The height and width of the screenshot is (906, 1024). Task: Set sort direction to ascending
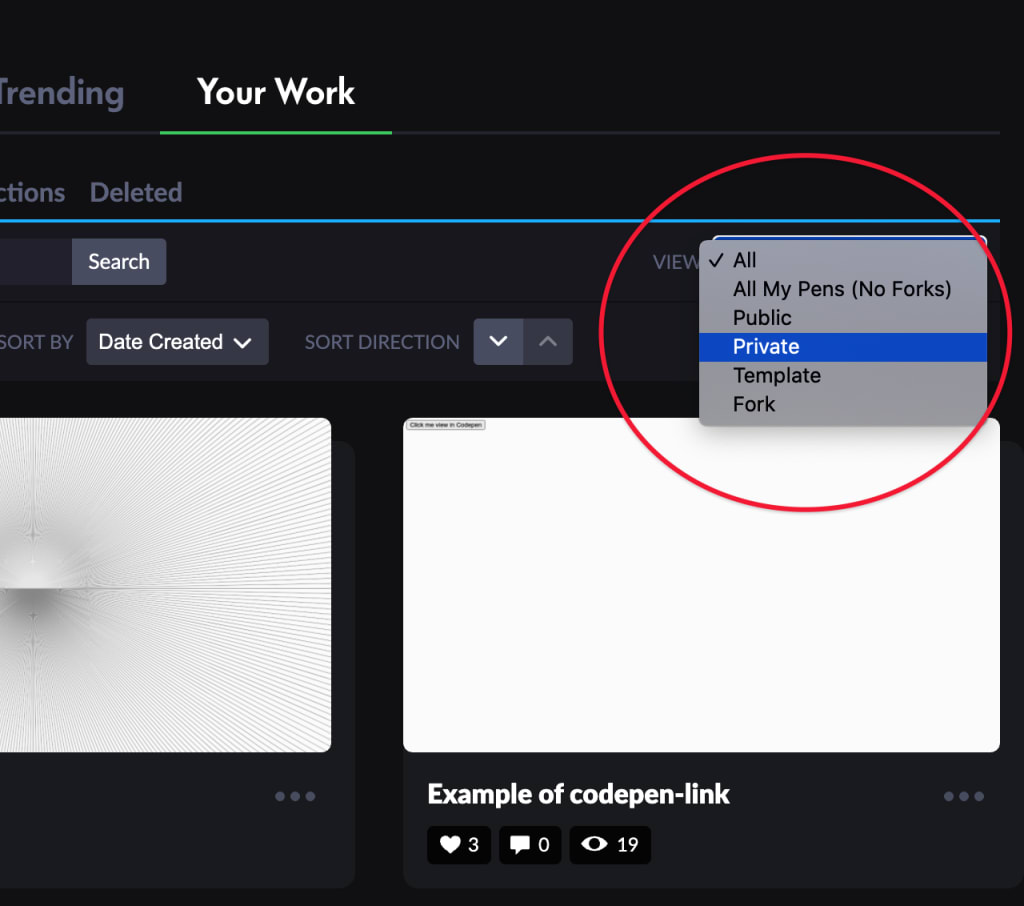click(548, 342)
